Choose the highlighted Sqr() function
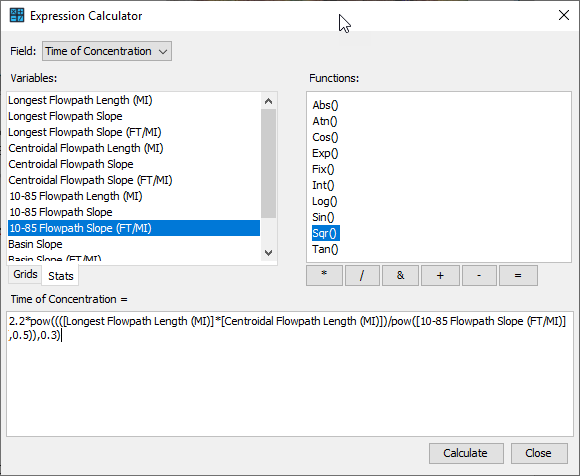This screenshot has height=476, width=580. point(326,233)
